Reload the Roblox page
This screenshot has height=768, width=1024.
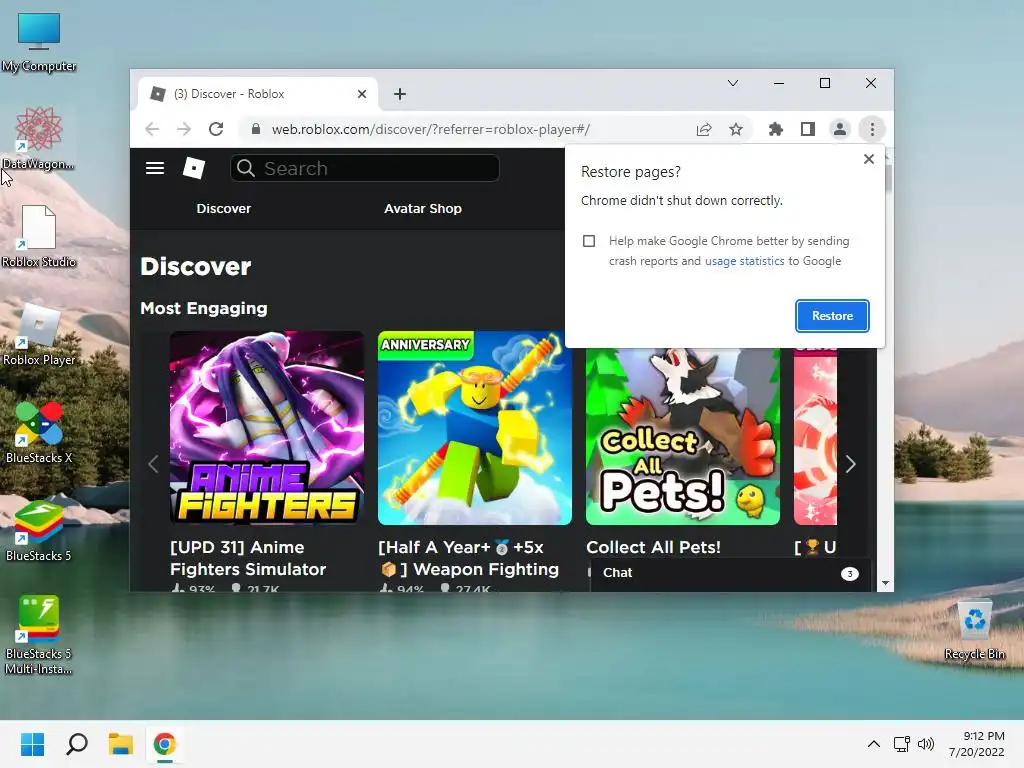(216, 129)
